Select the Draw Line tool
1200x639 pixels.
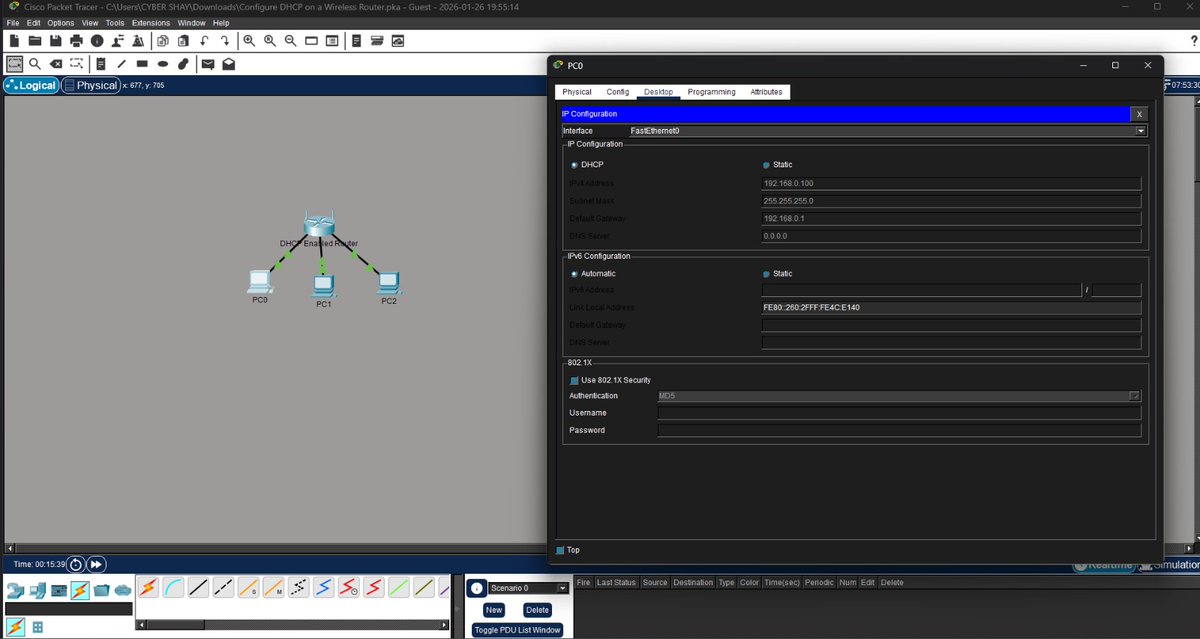(121, 63)
